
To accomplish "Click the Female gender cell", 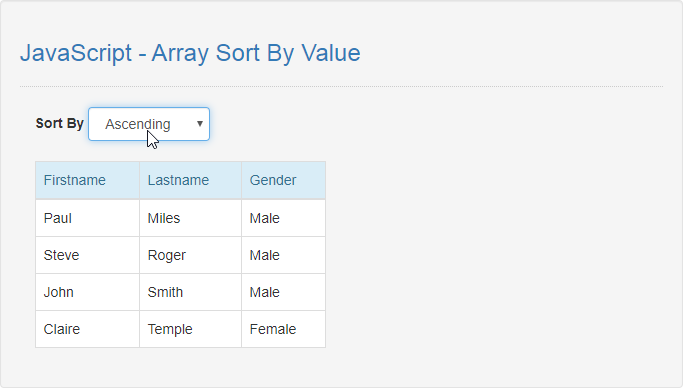I will (x=284, y=329).
